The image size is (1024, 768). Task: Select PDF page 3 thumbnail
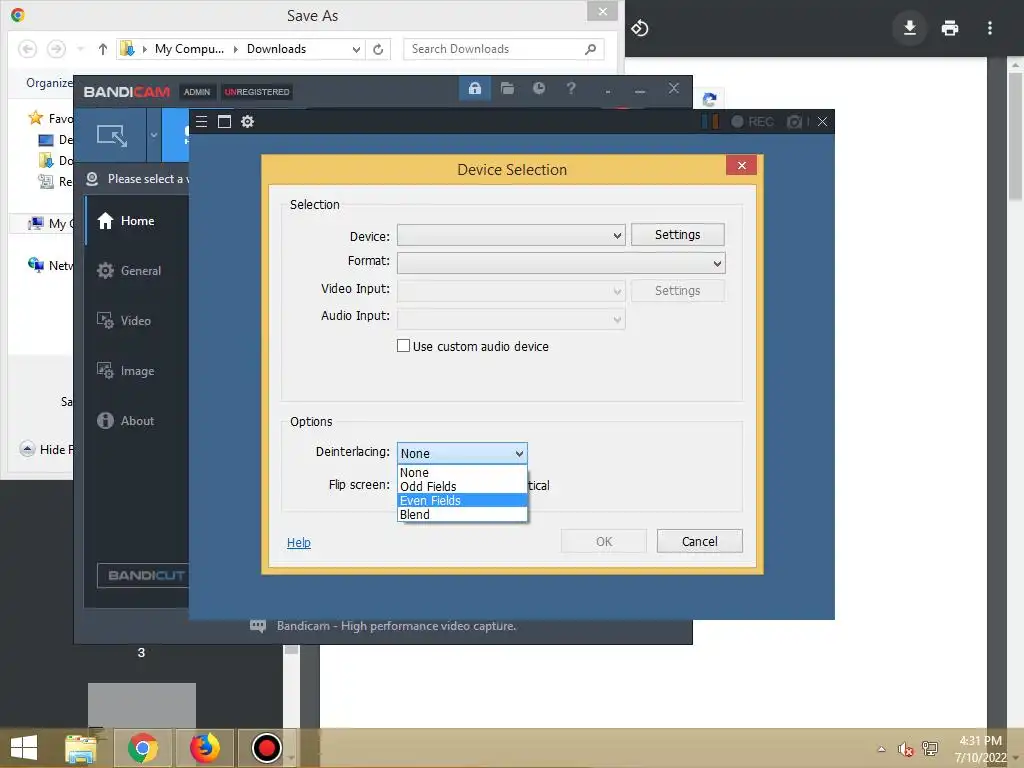coord(142,705)
